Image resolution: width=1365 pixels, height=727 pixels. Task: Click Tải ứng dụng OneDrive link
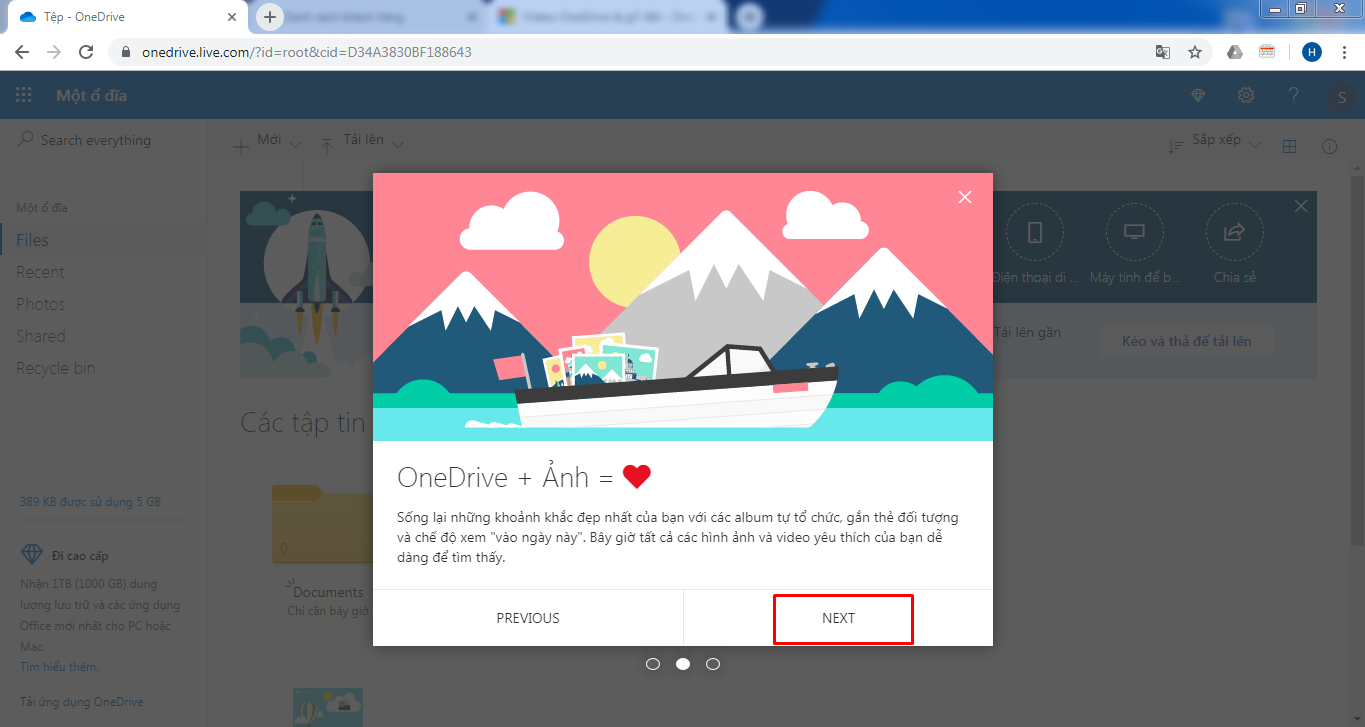pyautogui.click(x=82, y=702)
